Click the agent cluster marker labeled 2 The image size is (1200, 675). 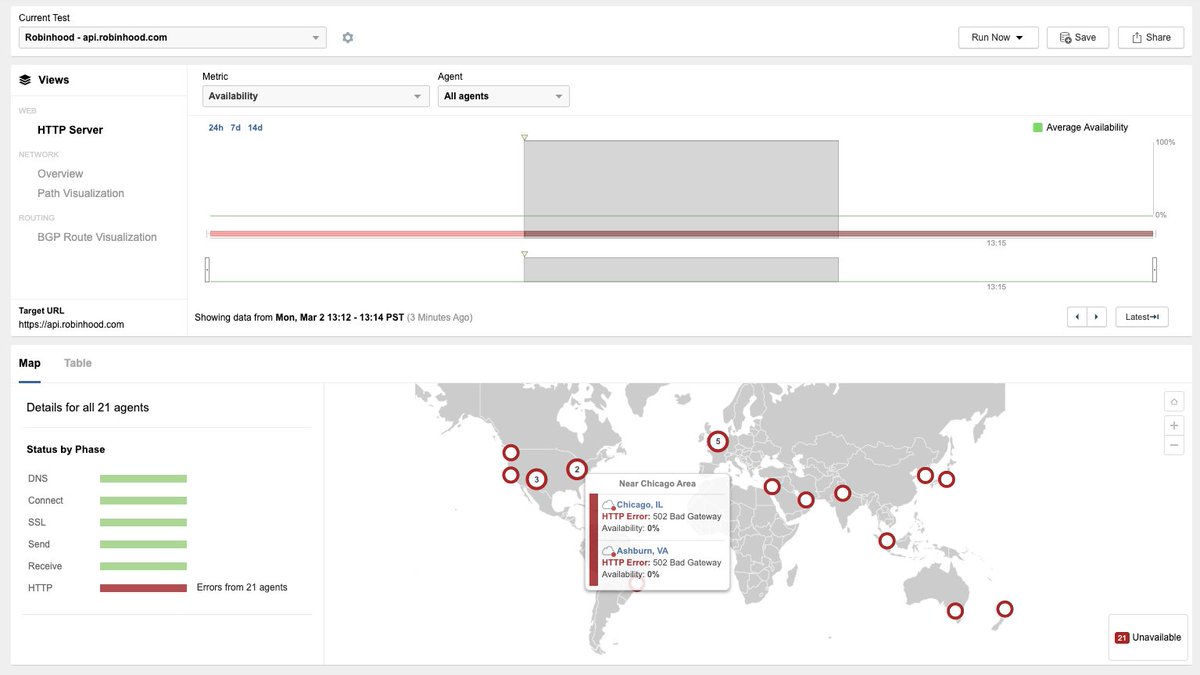[577, 469]
